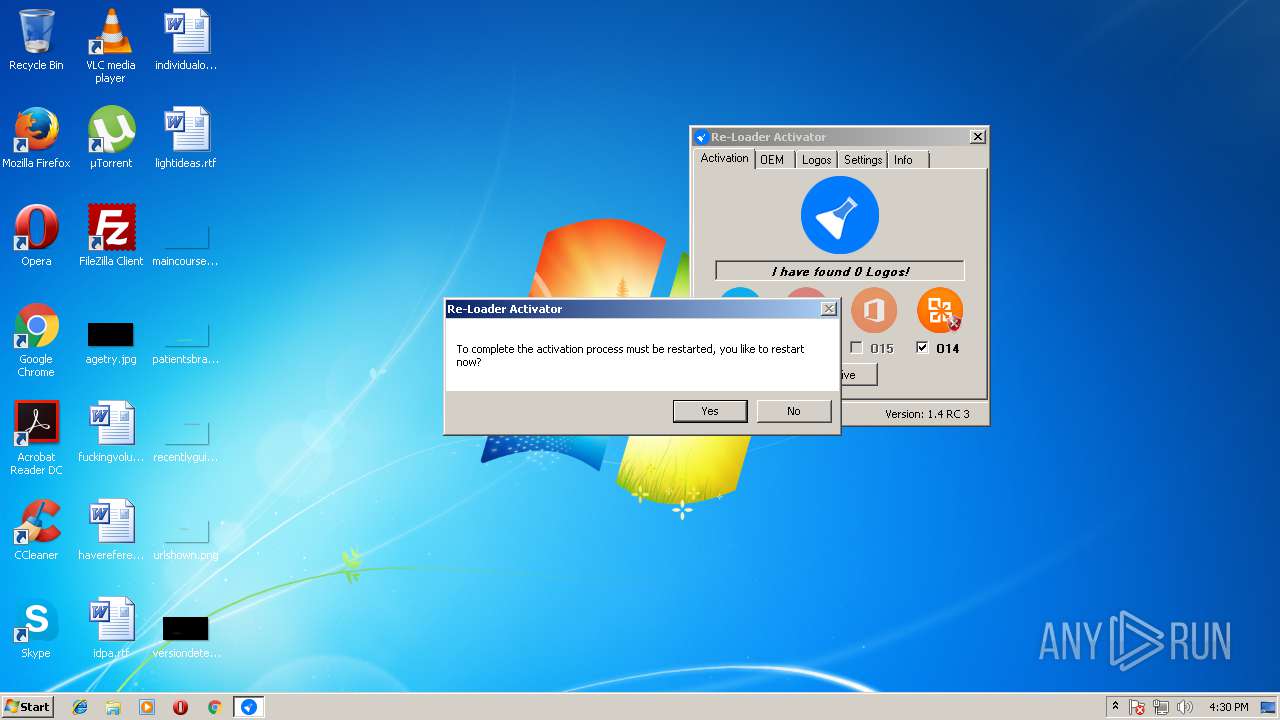1280x720 pixels.
Task: Open the Logos tab
Action: click(x=817, y=160)
